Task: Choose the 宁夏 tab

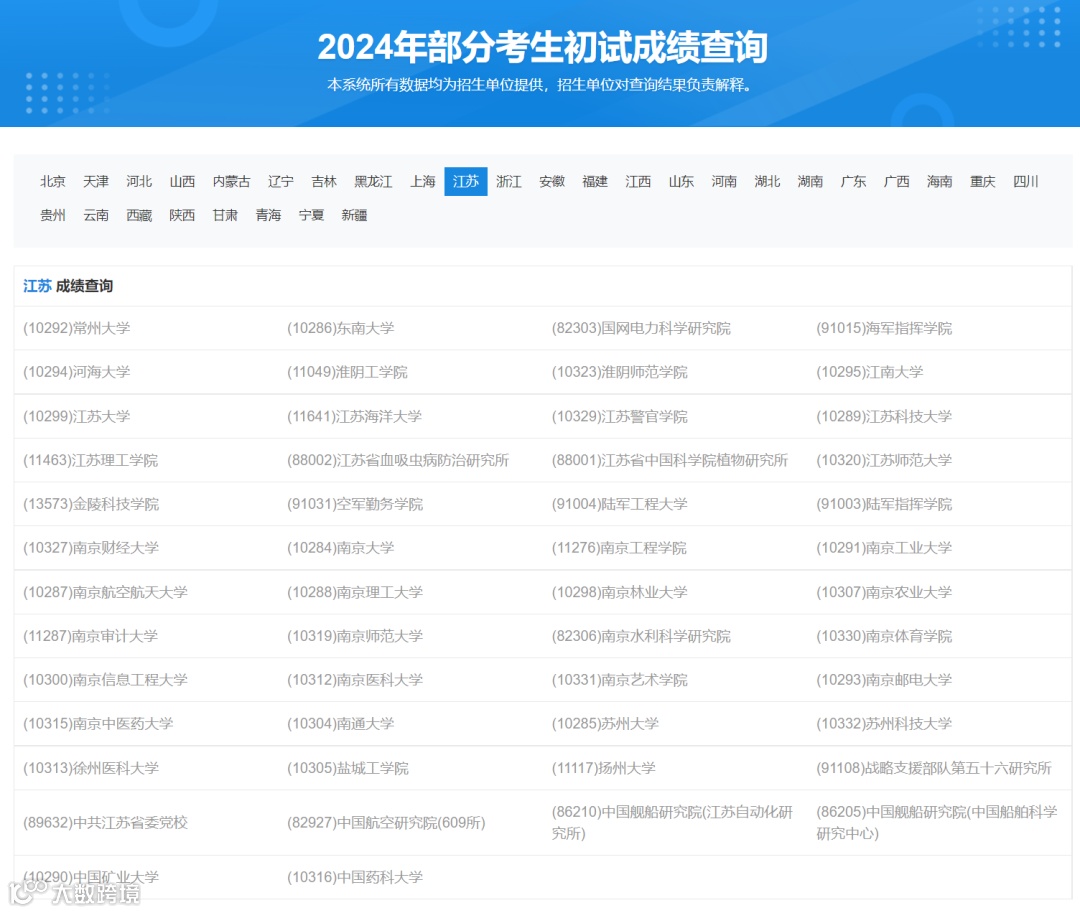Action: tap(311, 215)
